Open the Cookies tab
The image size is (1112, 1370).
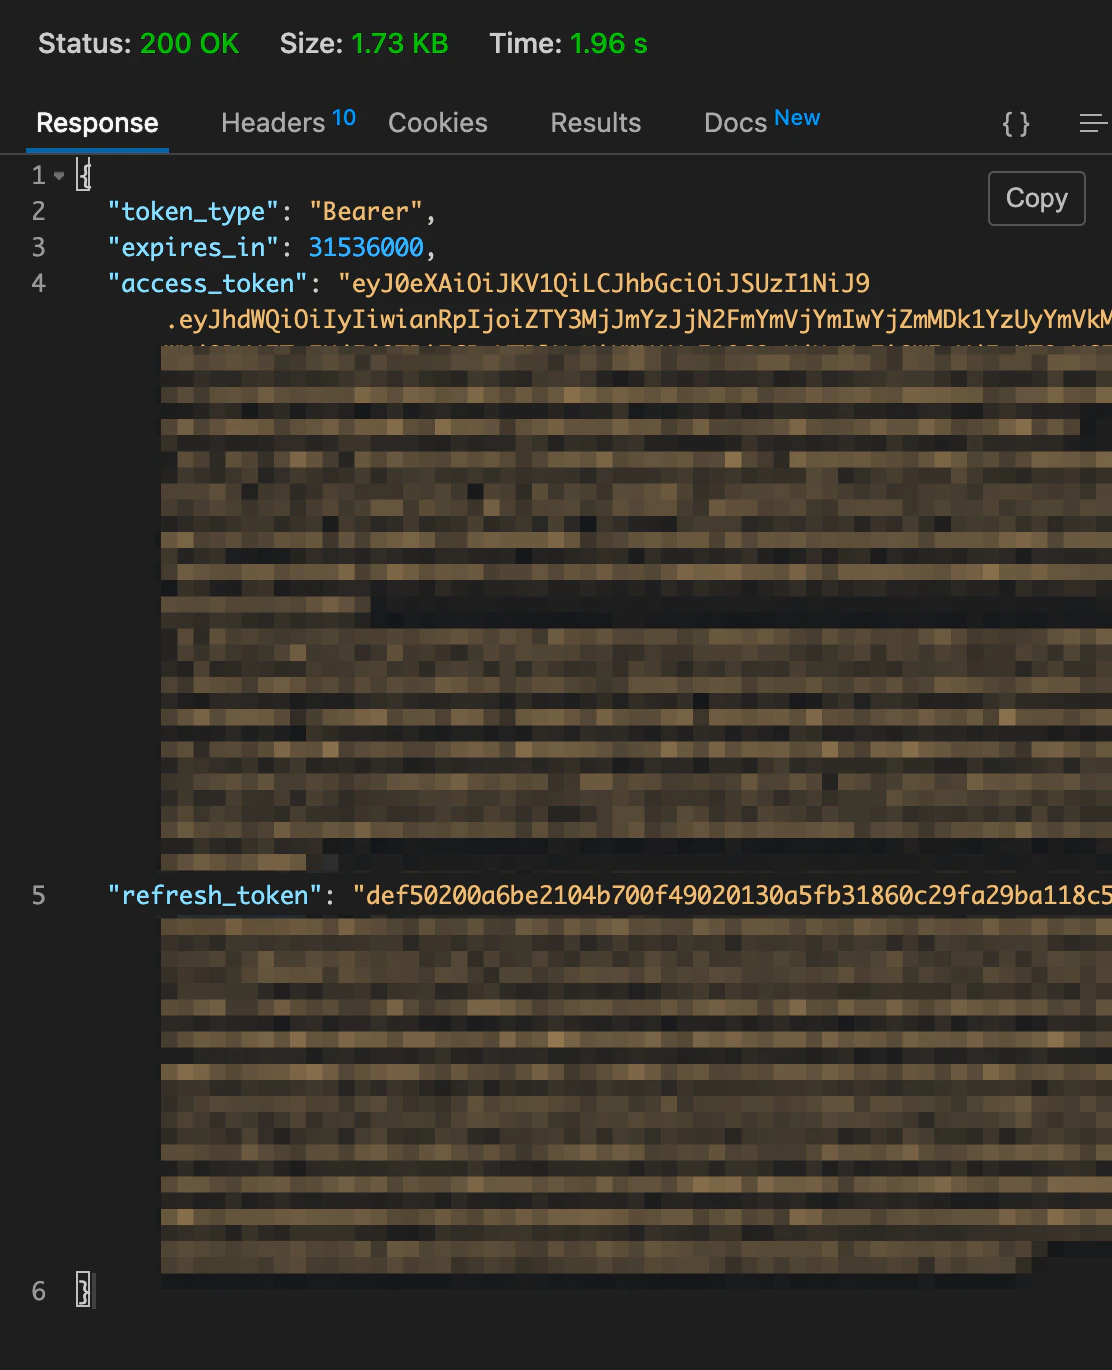pyautogui.click(x=438, y=123)
